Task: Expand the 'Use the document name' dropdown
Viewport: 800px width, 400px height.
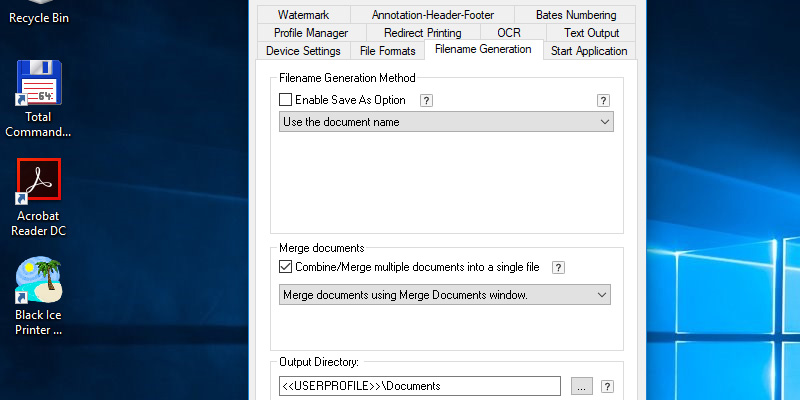Action: coord(446,122)
